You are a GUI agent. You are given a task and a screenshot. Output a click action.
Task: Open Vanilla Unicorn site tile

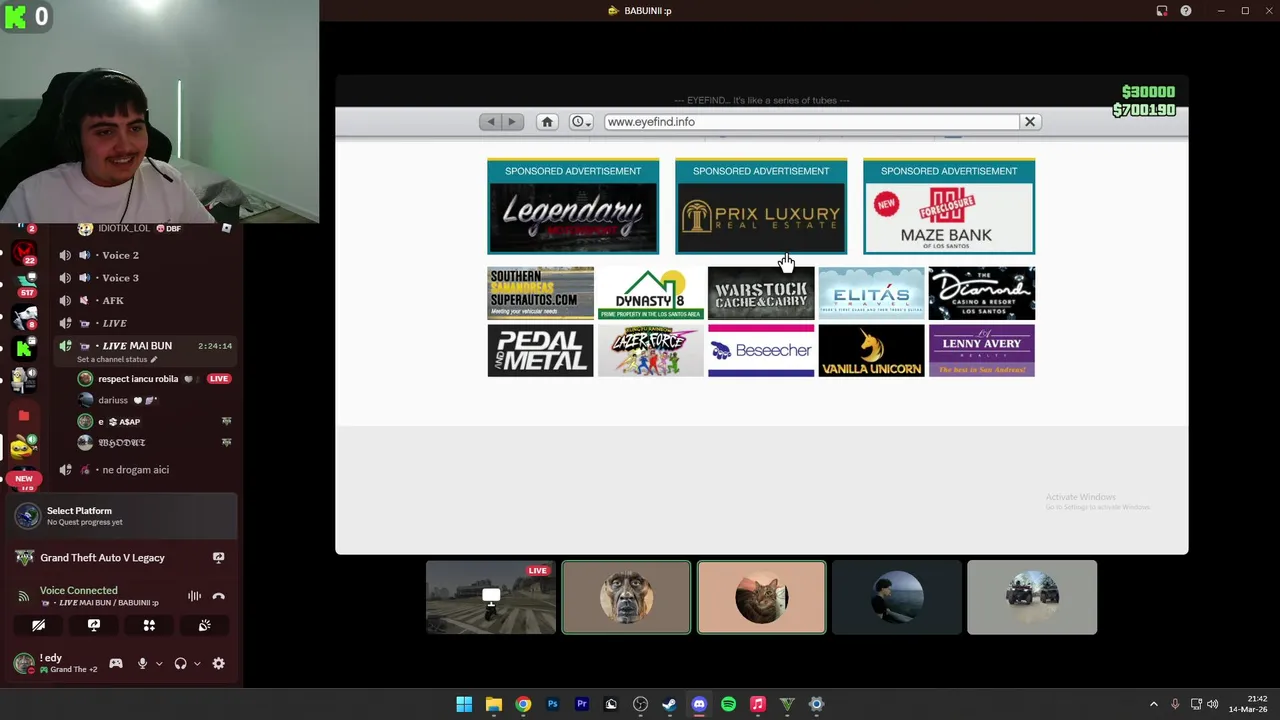click(x=872, y=350)
